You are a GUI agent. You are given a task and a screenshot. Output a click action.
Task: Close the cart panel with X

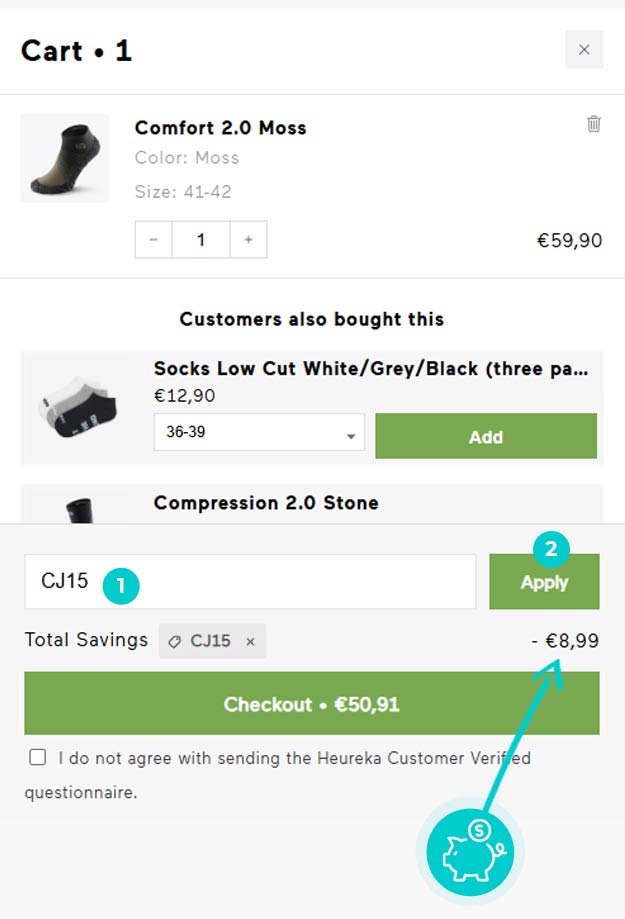[584, 50]
